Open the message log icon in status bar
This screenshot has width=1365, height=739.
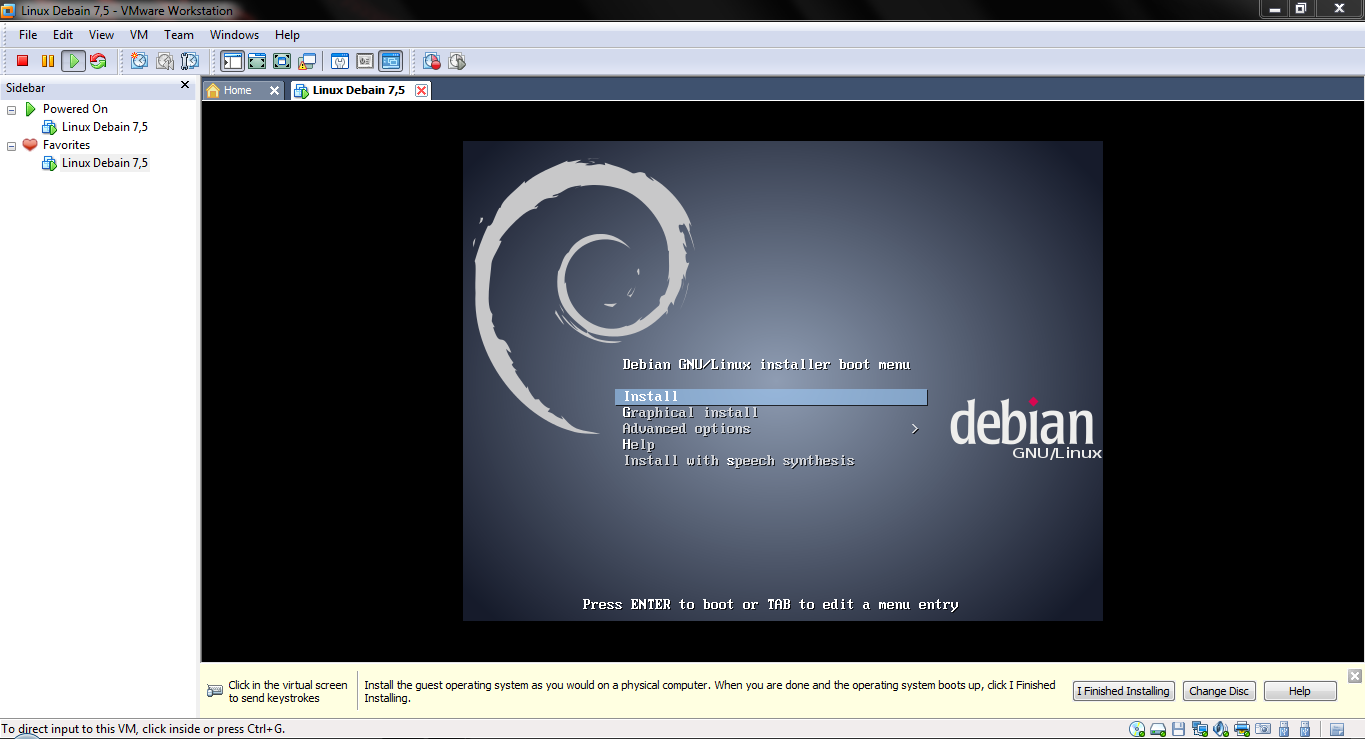1337,729
